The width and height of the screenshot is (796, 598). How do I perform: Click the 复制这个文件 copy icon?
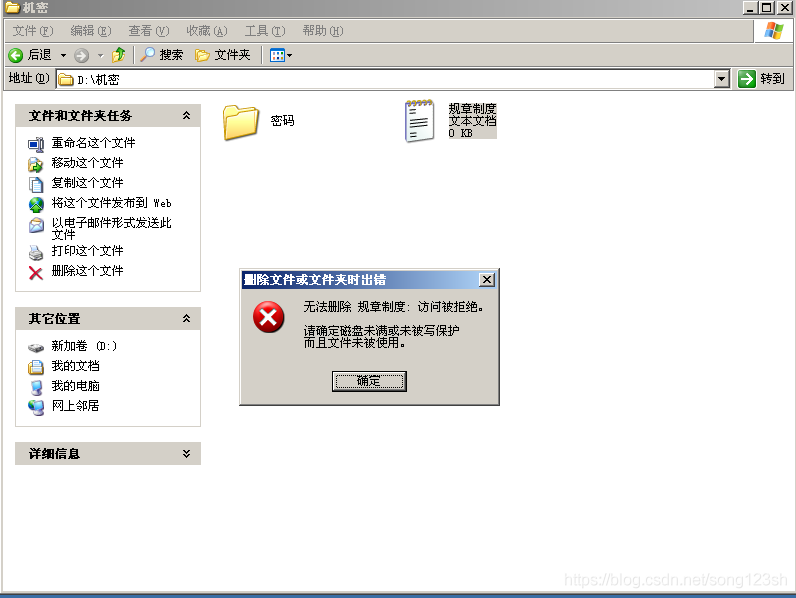click(36, 184)
